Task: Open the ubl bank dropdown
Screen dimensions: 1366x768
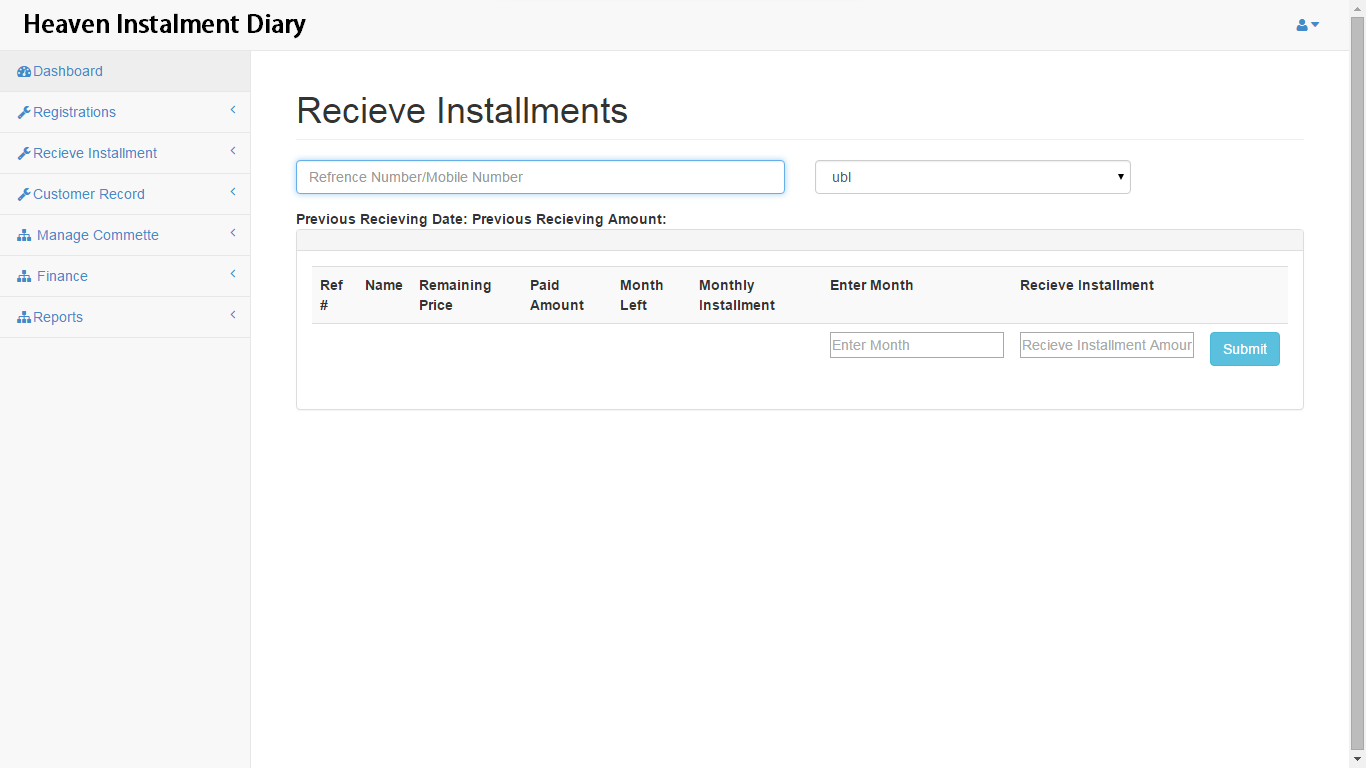Action: coord(972,177)
